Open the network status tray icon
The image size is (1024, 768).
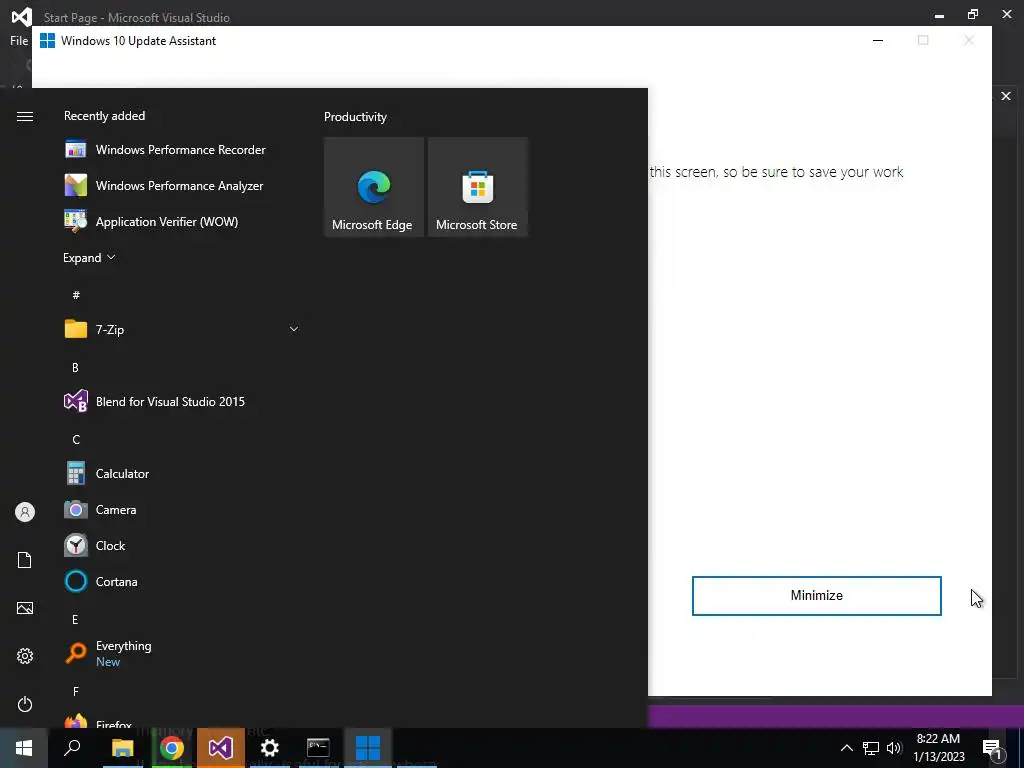[x=871, y=748]
